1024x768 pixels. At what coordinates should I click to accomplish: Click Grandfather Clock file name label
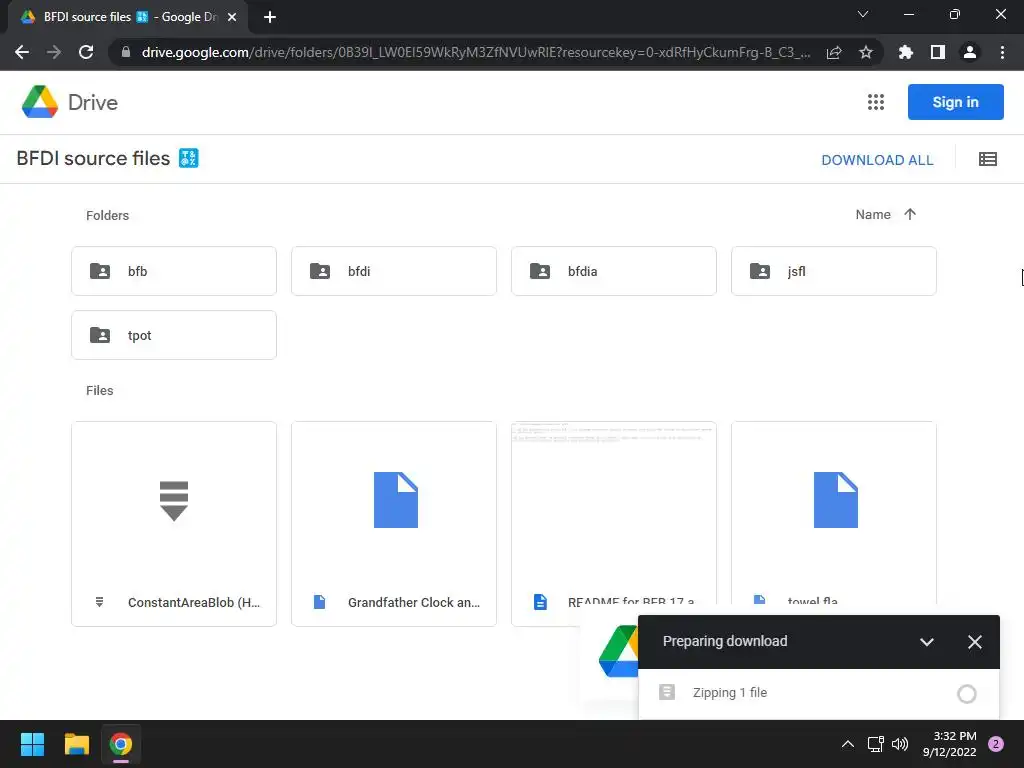coord(414,602)
